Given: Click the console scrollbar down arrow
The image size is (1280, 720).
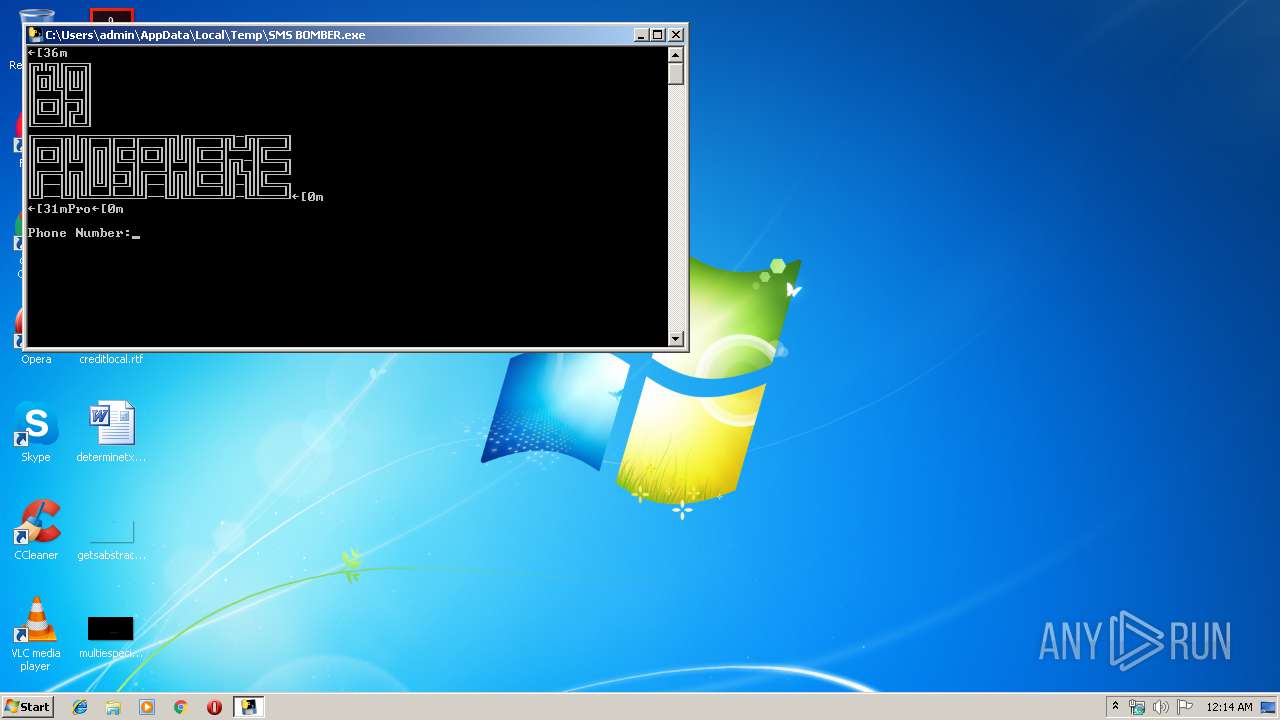Looking at the screenshot, I should point(676,338).
